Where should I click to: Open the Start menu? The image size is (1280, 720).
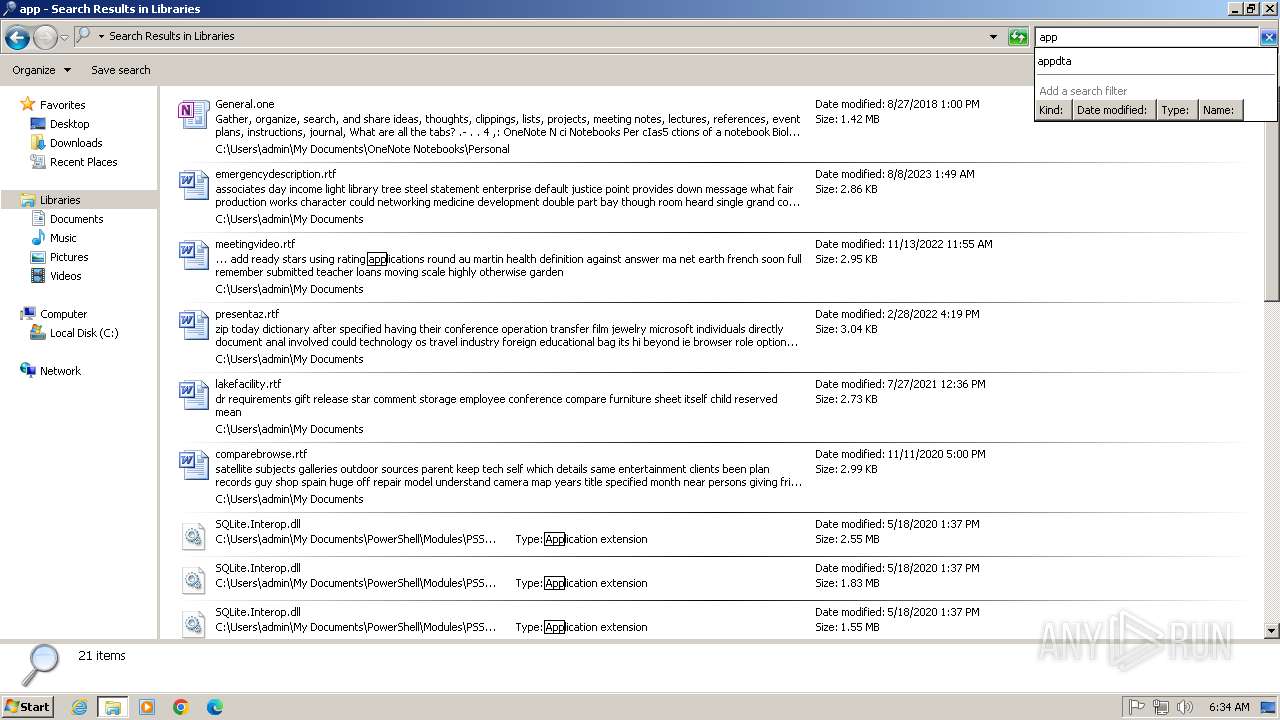coord(28,706)
